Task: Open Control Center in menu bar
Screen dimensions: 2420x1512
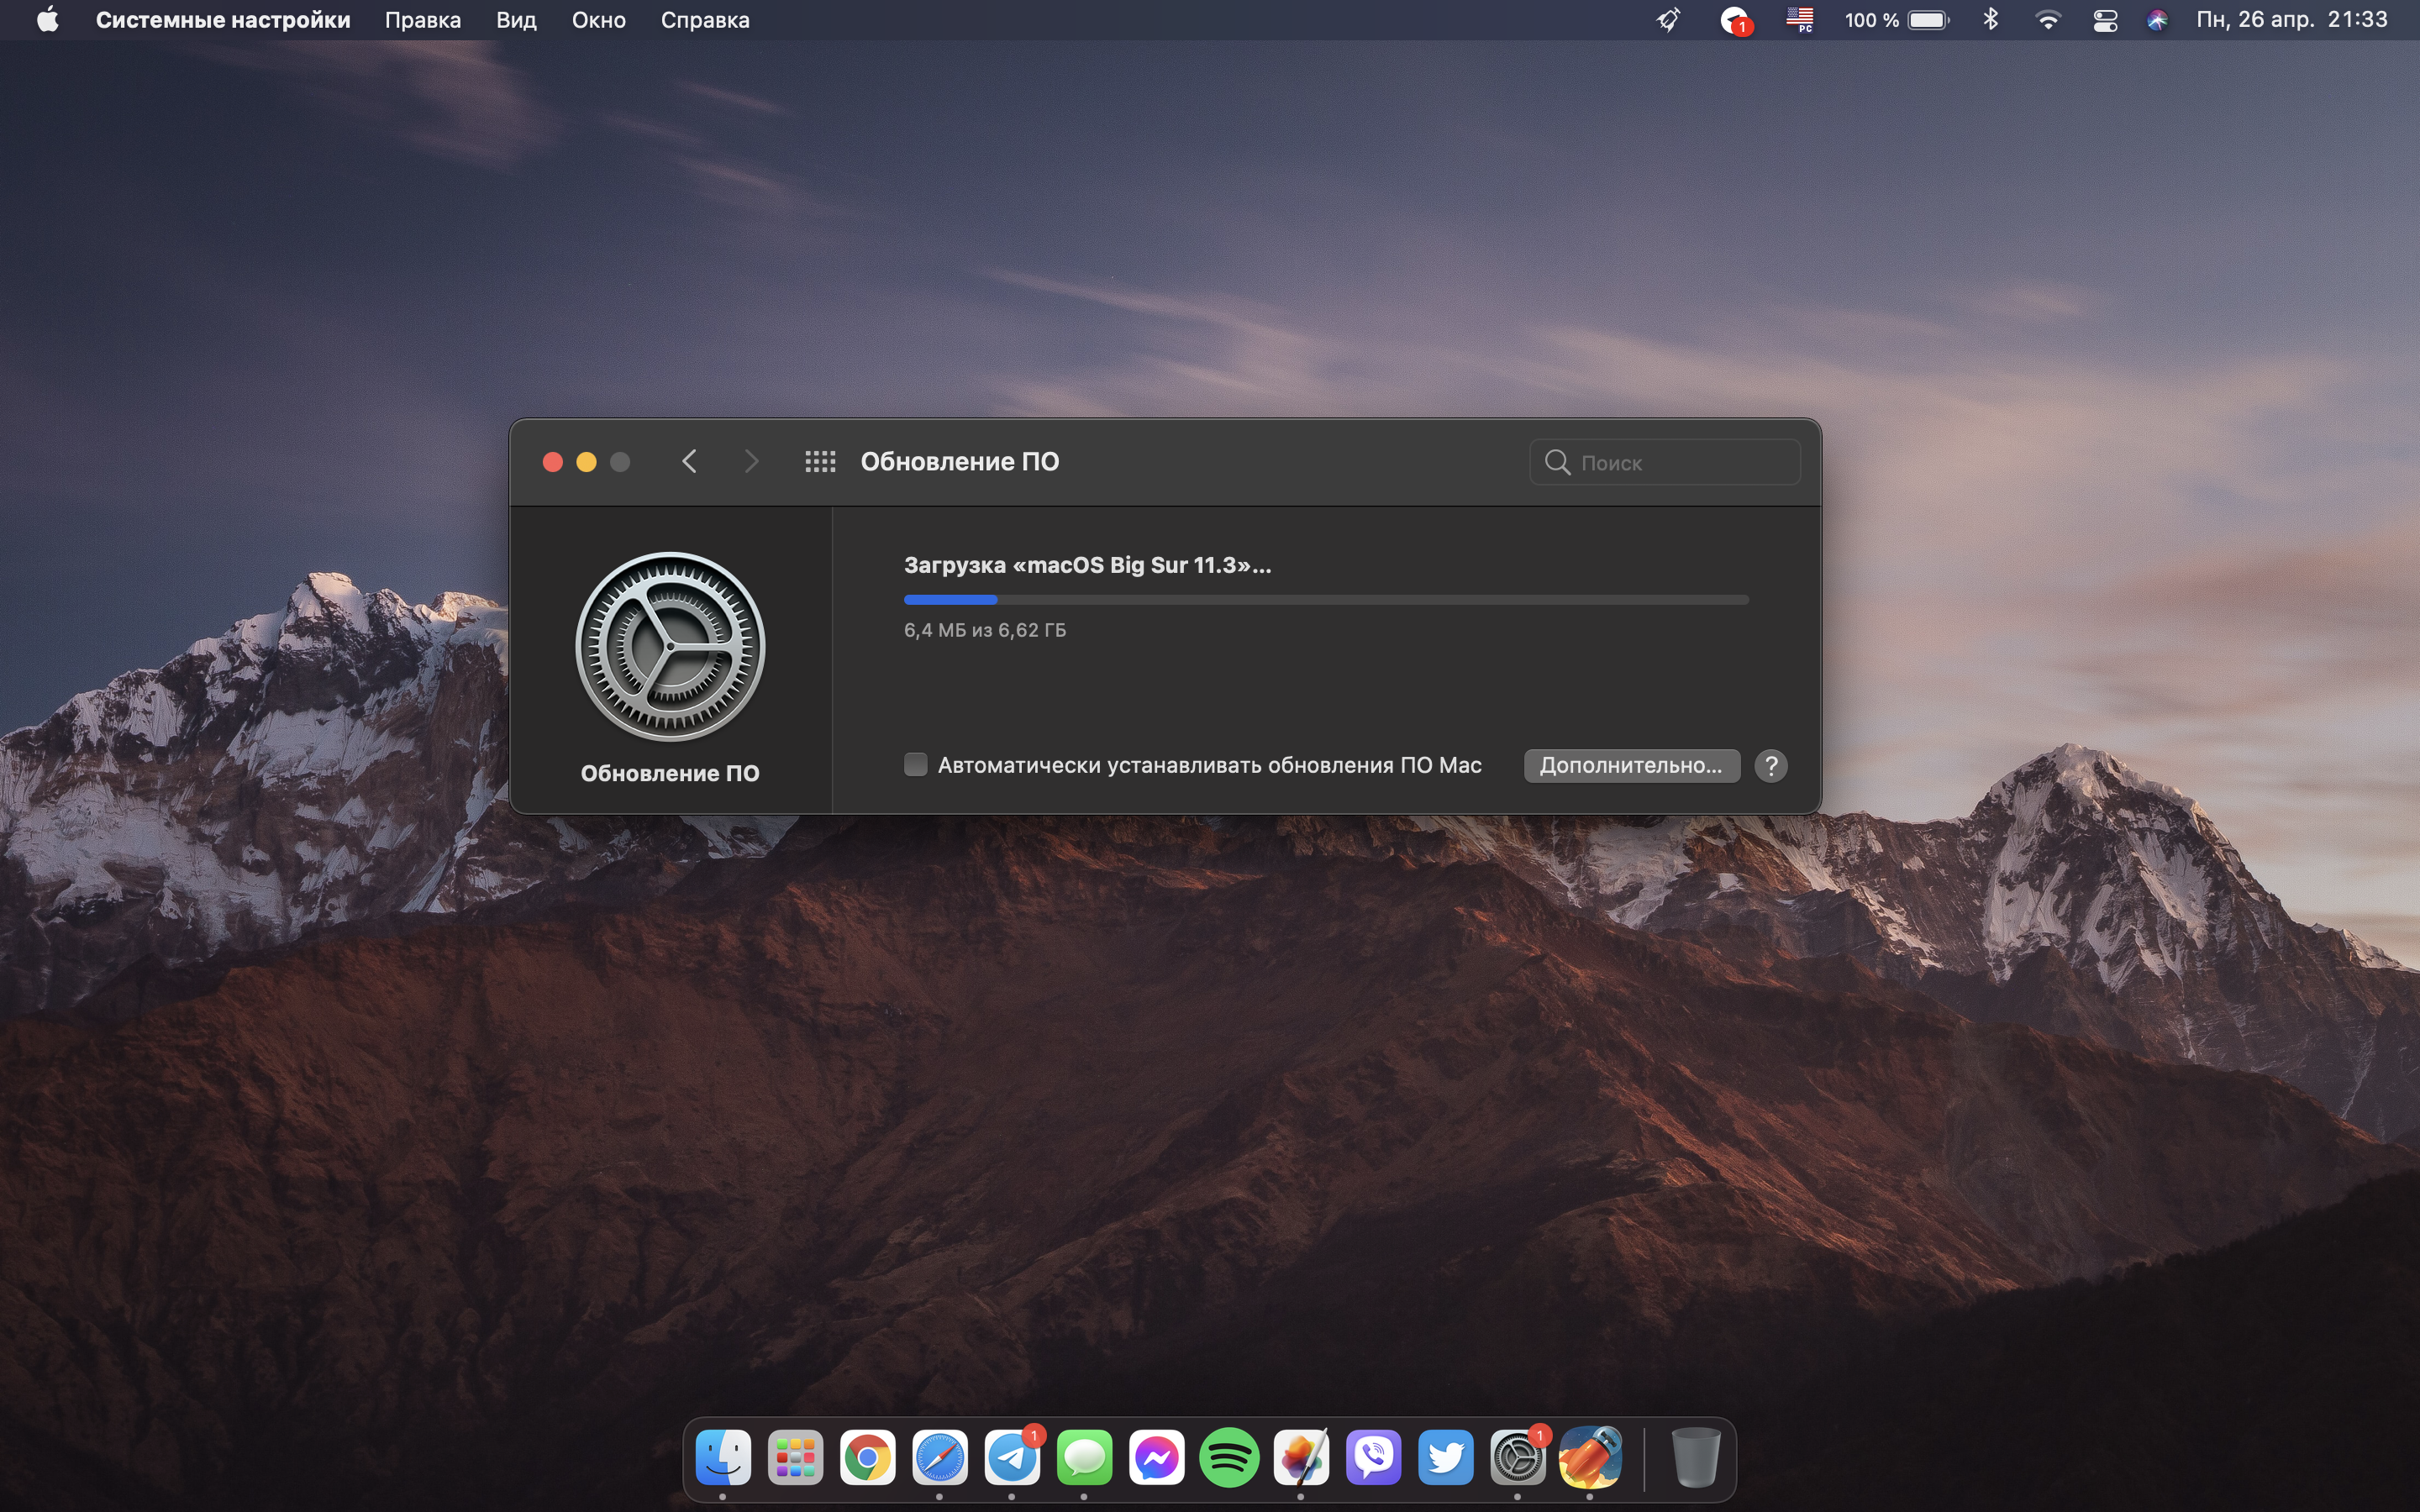Action: click(2105, 20)
